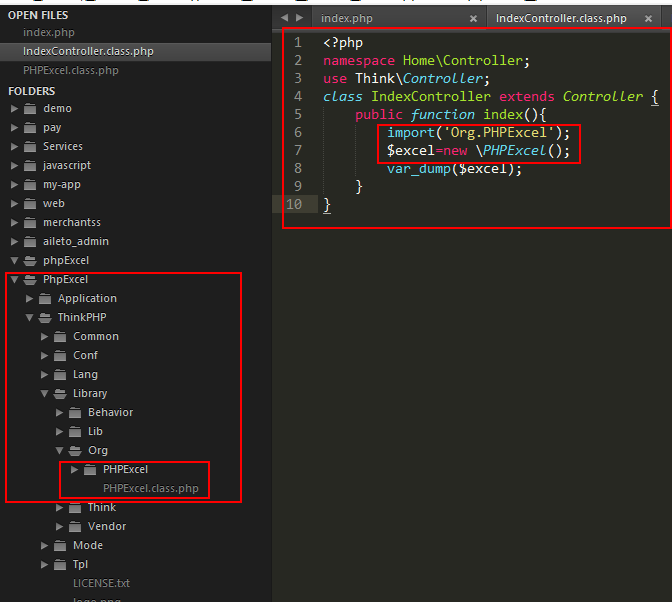Click the pay folder icon

pos(30,128)
